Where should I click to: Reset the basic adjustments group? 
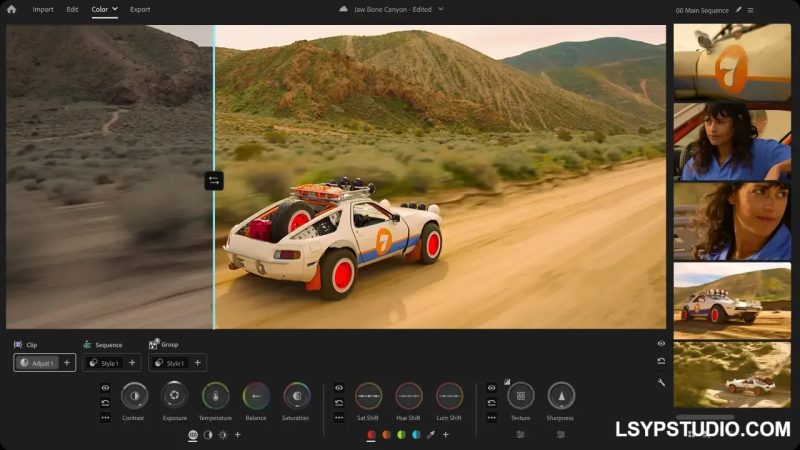[x=105, y=403]
